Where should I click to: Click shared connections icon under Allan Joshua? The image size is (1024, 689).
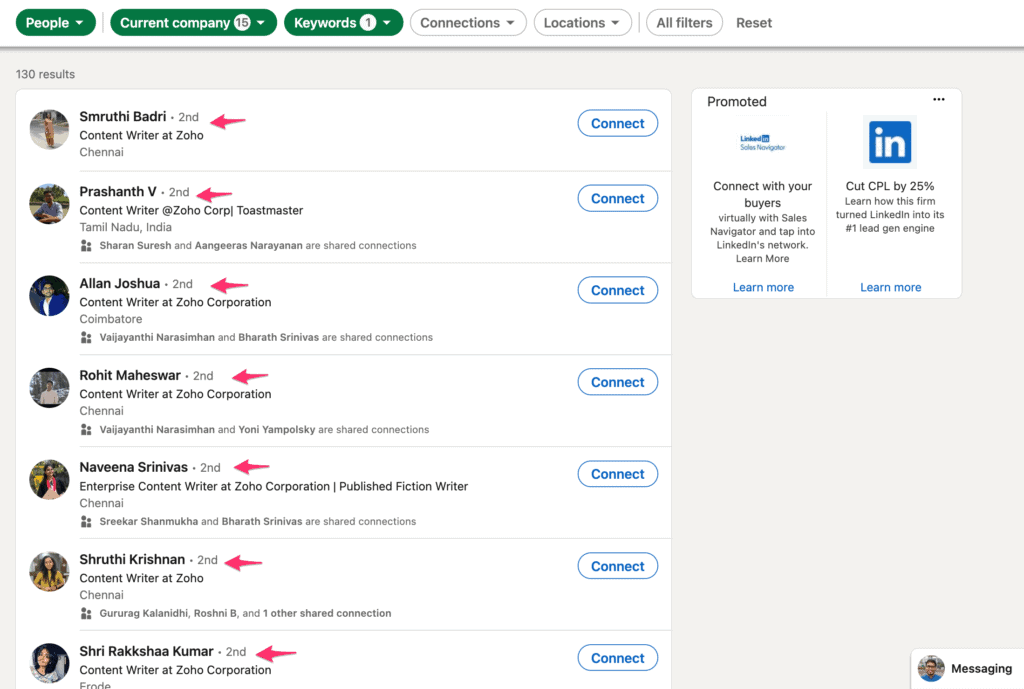(86, 338)
